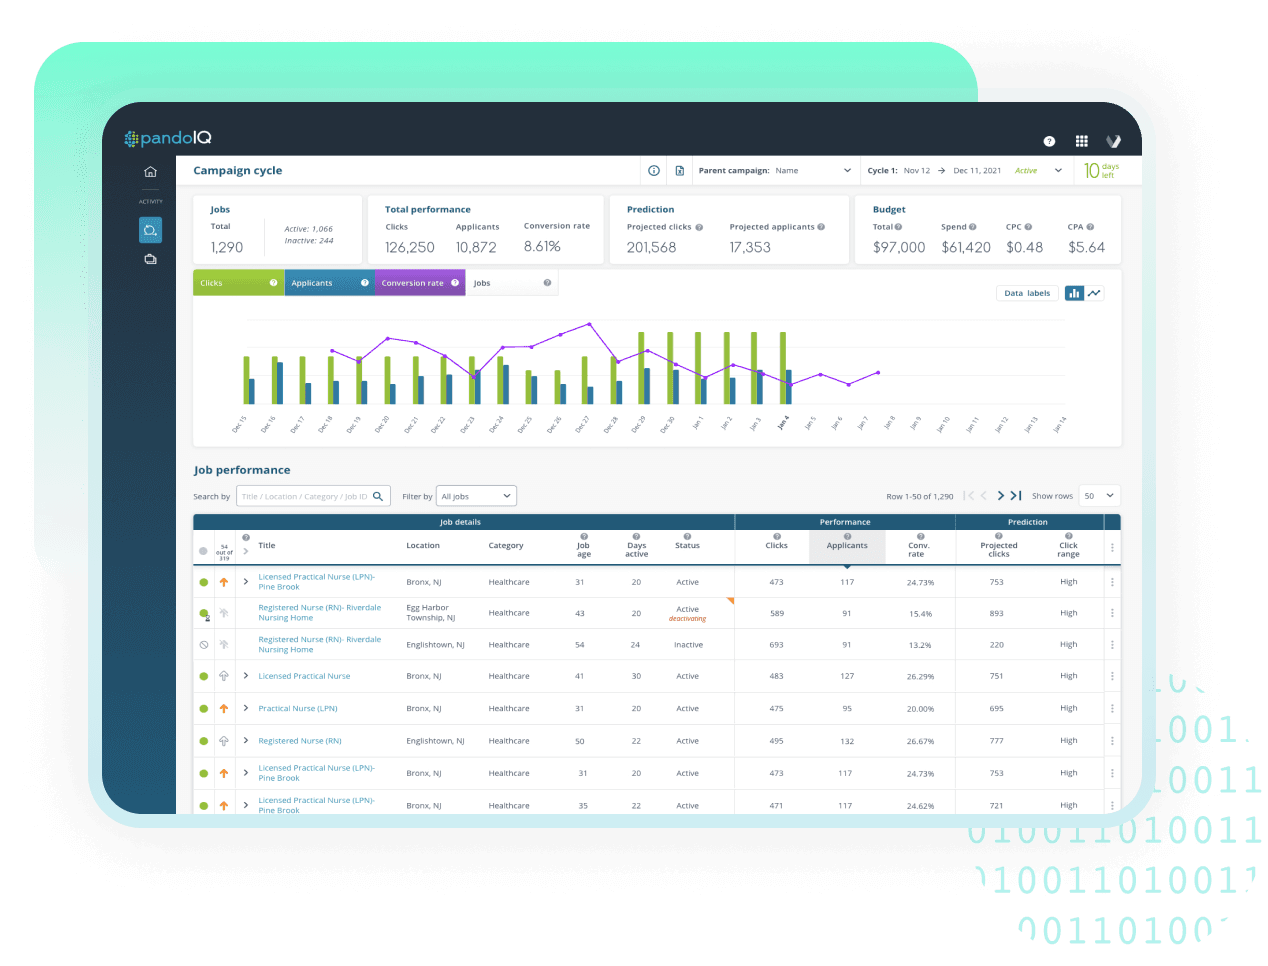Viewport: 1268px width, 966px height.
Task: Click the Title / Location search field
Action: (x=305, y=495)
